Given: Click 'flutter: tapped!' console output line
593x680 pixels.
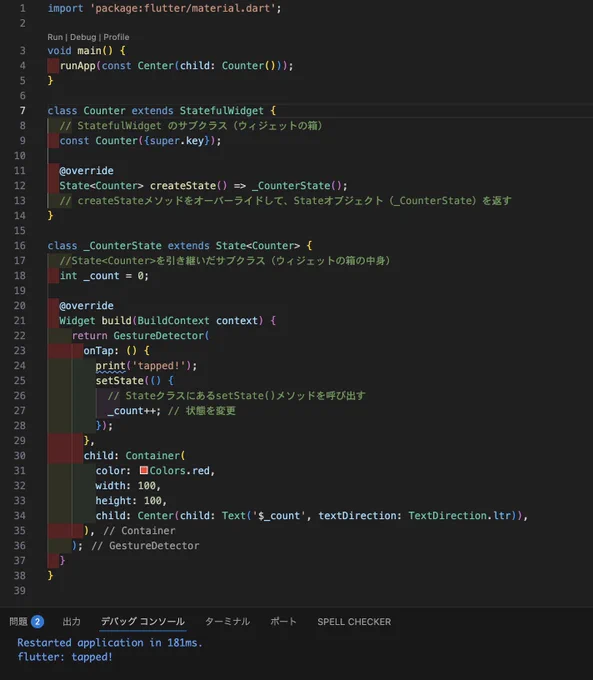Looking at the screenshot, I should 65,657.
